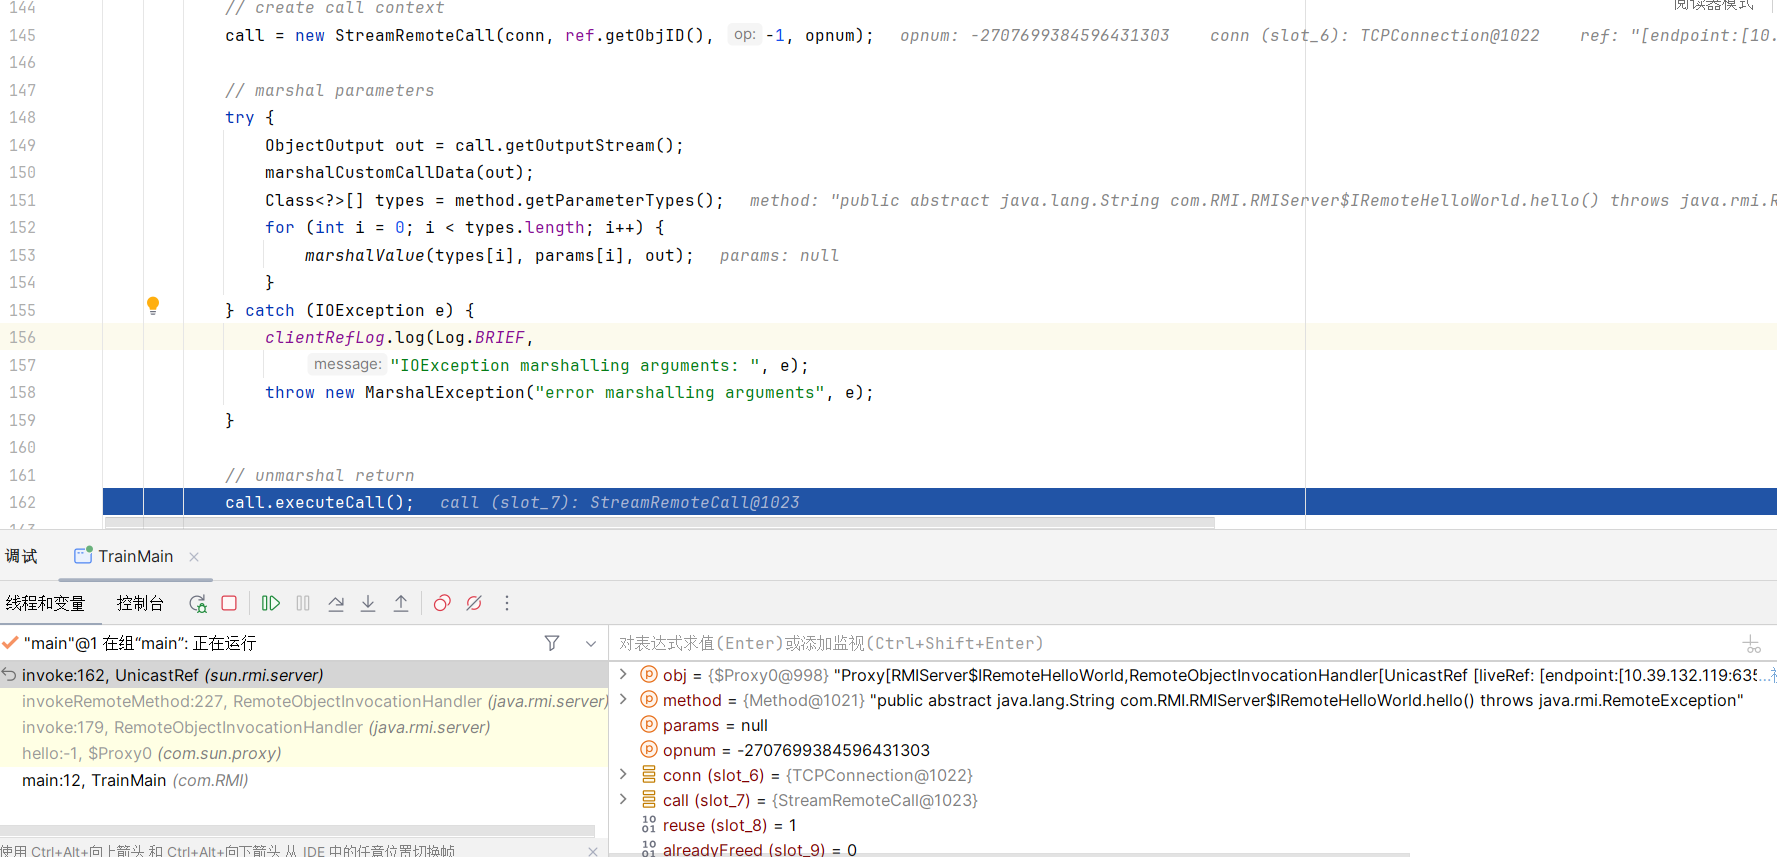
Task: Step out of current method
Action: pos(401,603)
